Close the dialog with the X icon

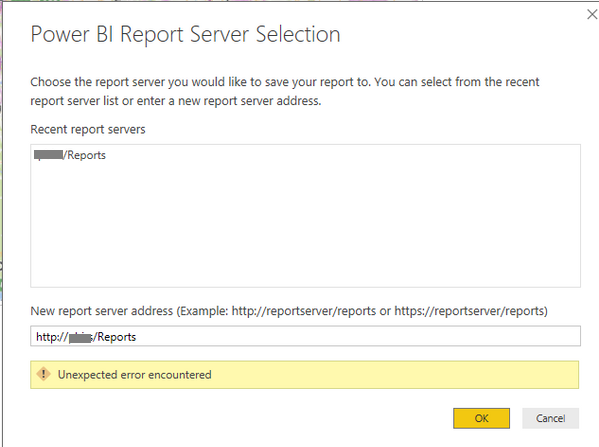point(592,15)
